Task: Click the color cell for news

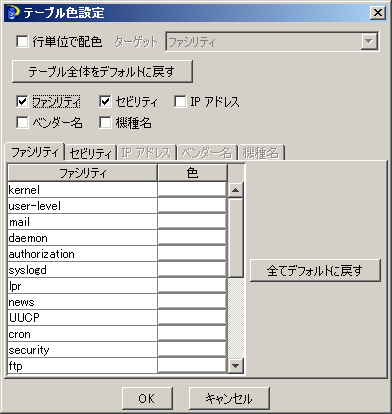Action: [192, 302]
